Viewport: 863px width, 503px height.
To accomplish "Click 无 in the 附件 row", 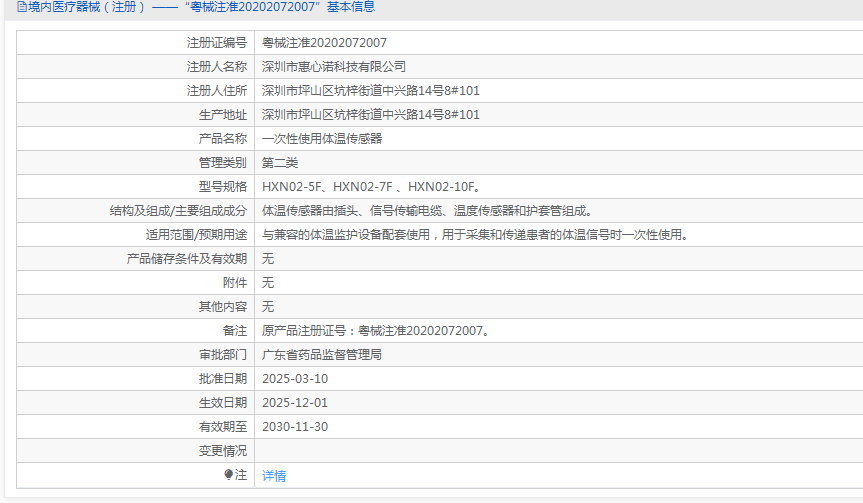I will tap(268, 283).
